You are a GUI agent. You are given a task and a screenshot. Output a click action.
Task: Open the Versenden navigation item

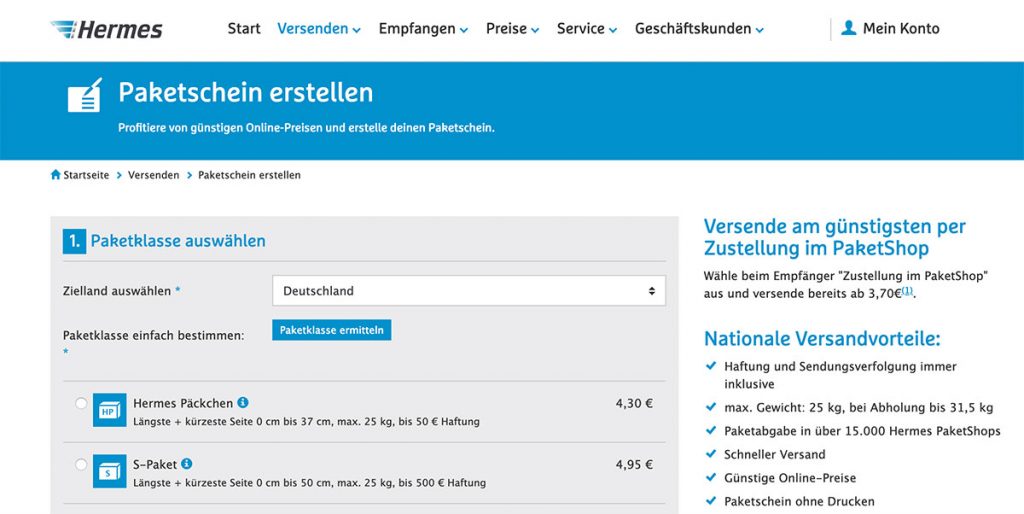tap(313, 29)
